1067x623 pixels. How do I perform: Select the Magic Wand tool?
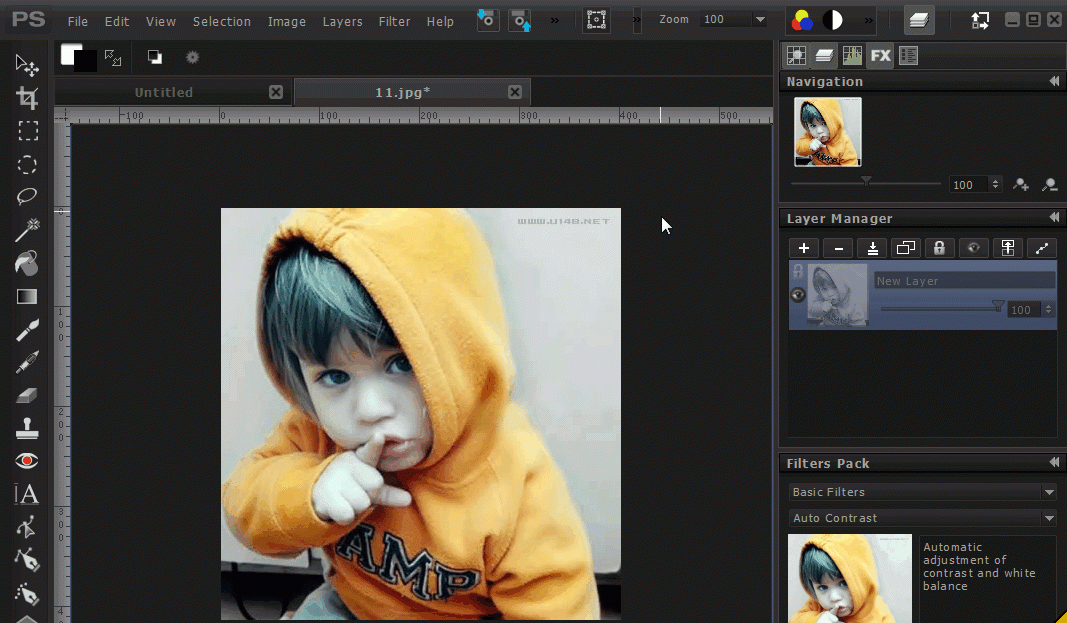tap(27, 230)
